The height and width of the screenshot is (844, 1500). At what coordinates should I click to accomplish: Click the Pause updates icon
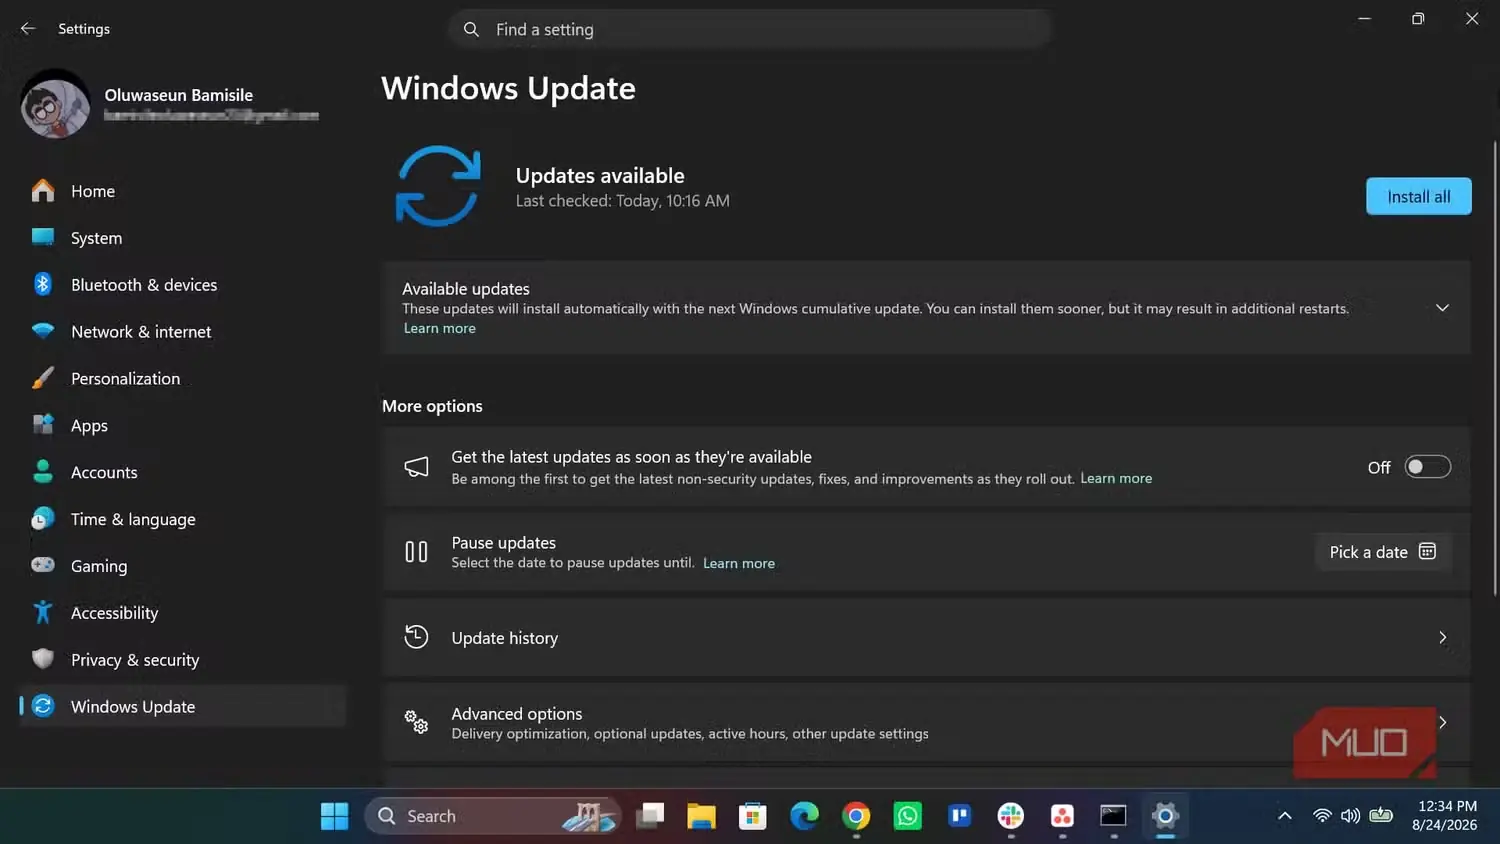[416, 552]
